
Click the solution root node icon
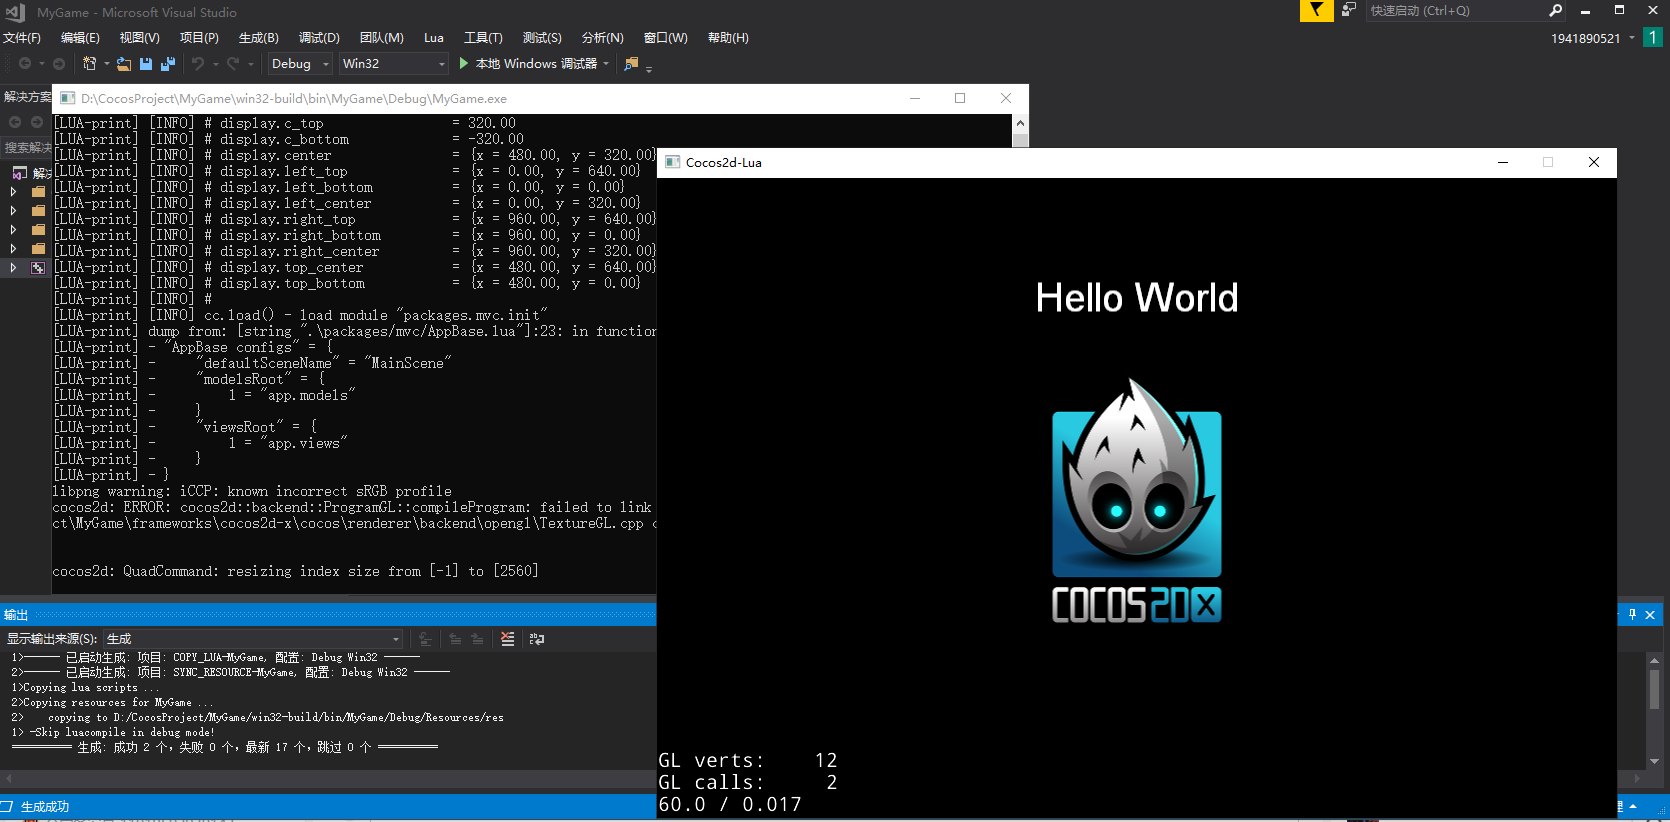pyautogui.click(x=20, y=172)
